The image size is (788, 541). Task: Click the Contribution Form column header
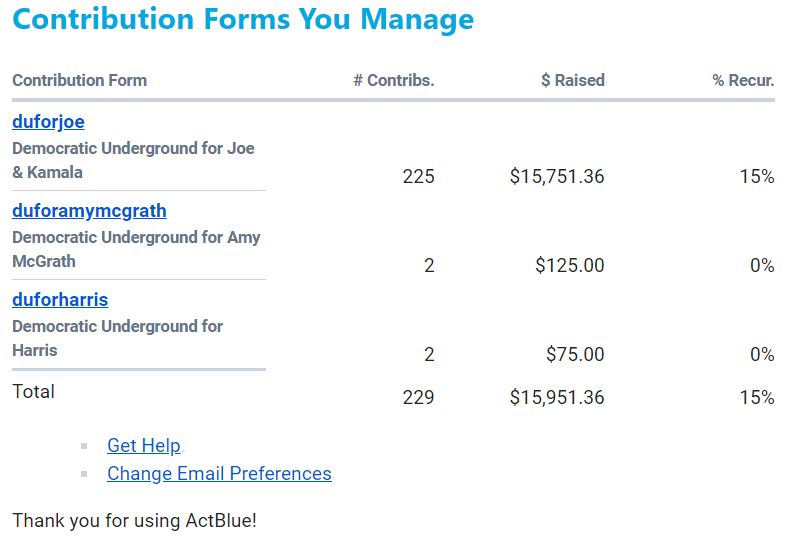click(79, 81)
